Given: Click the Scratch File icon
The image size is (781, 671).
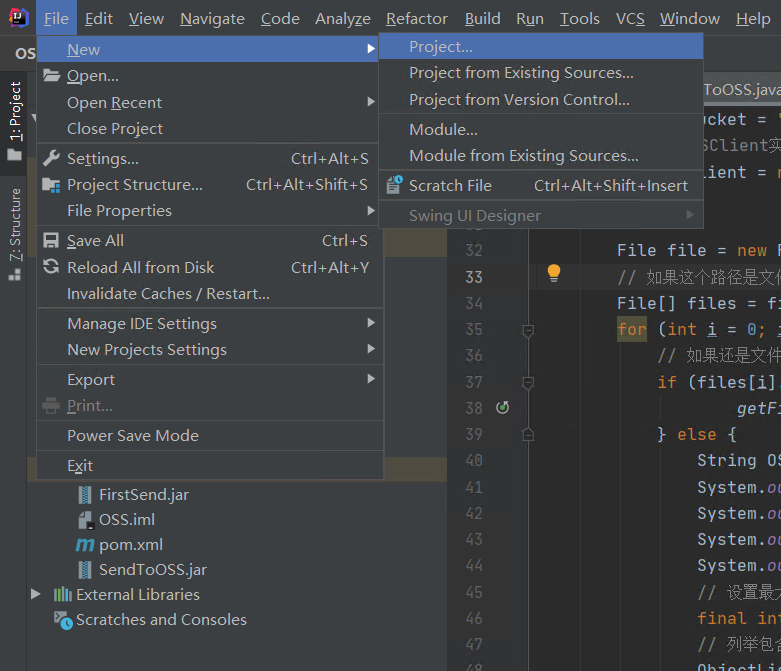Looking at the screenshot, I should point(393,185).
